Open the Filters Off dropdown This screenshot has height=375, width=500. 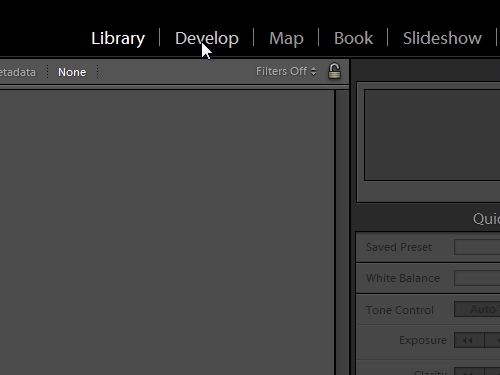click(x=286, y=71)
